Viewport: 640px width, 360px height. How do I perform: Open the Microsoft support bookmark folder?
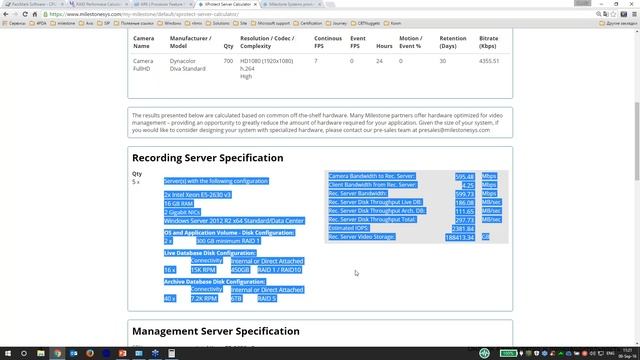[270, 23]
